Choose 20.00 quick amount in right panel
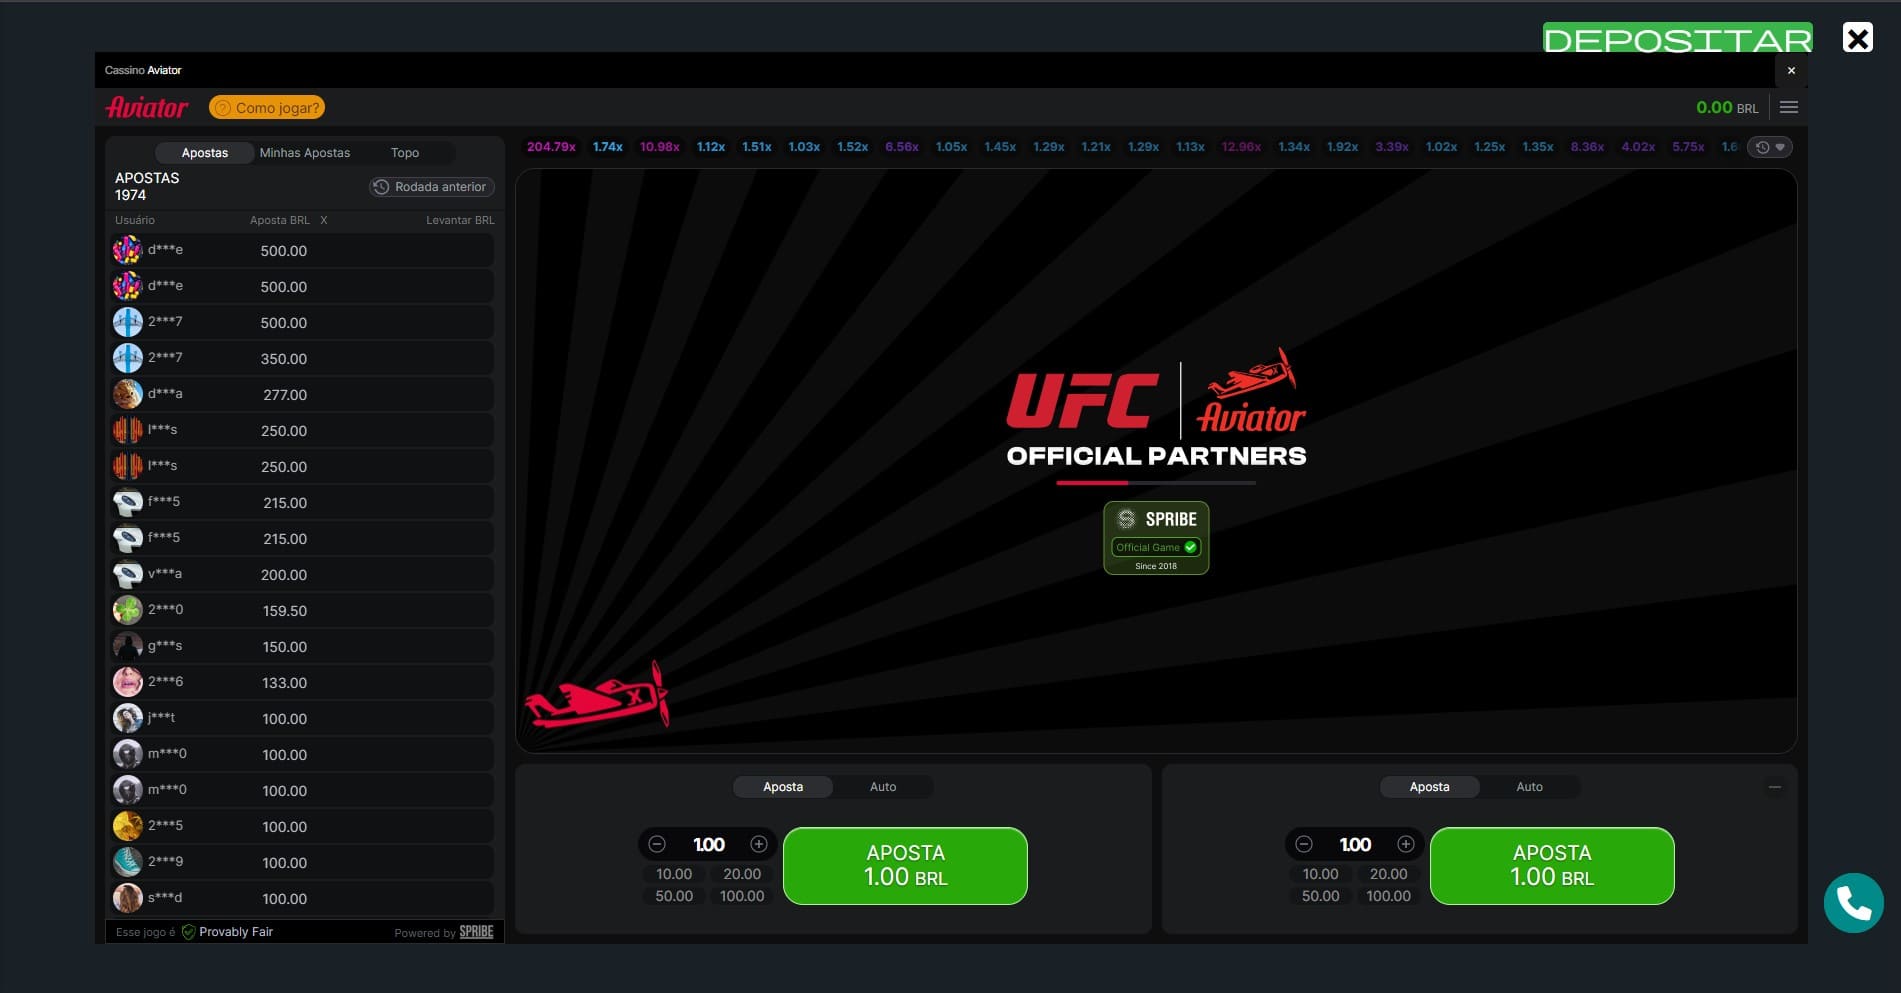The height and width of the screenshot is (993, 1901). pyautogui.click(x=1389, y=874)
